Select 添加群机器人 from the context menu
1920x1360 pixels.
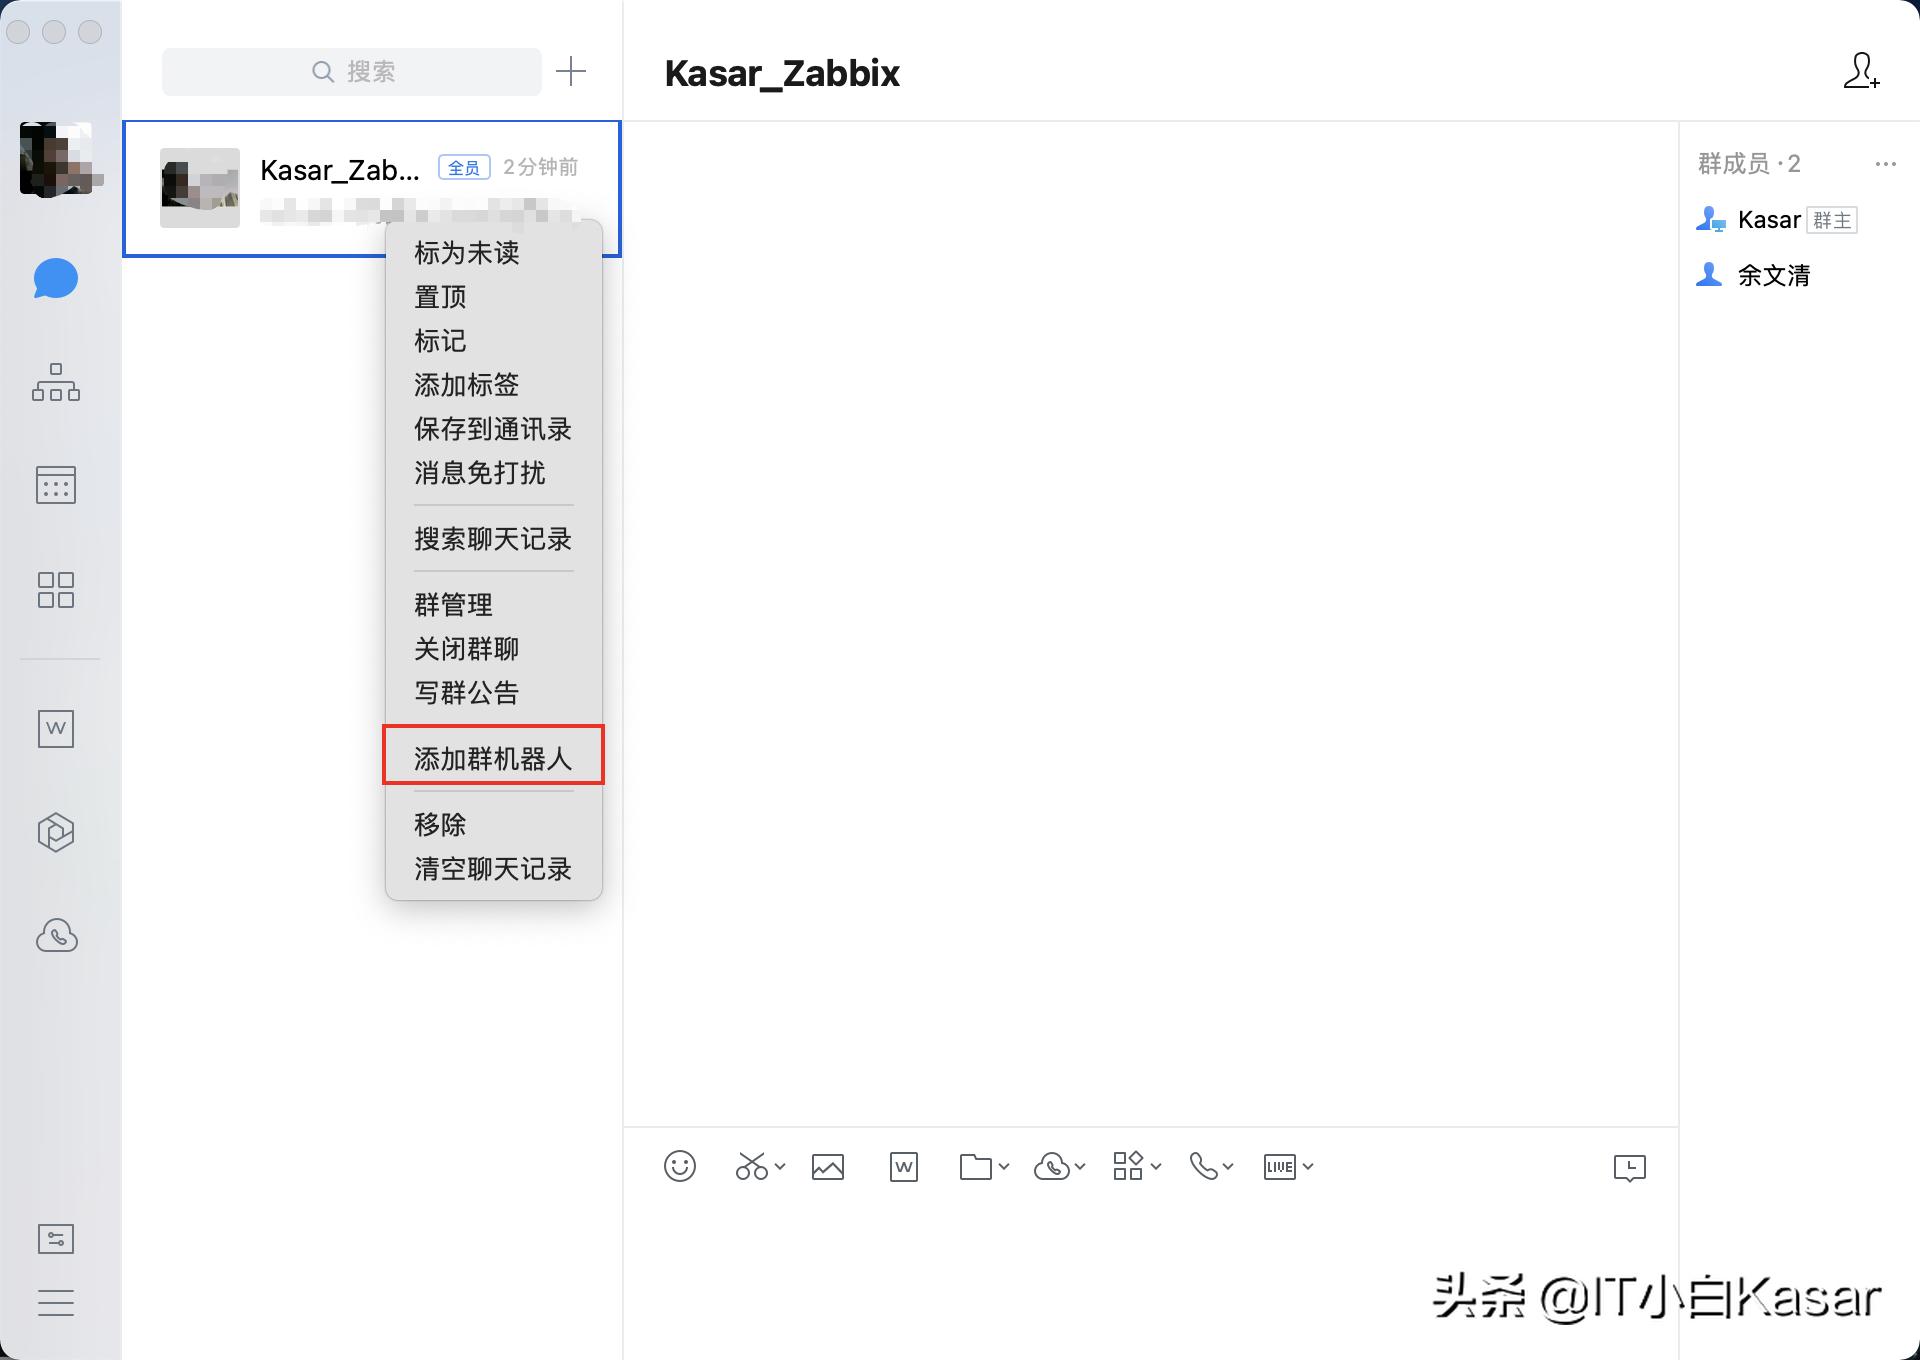coord(492,757)
